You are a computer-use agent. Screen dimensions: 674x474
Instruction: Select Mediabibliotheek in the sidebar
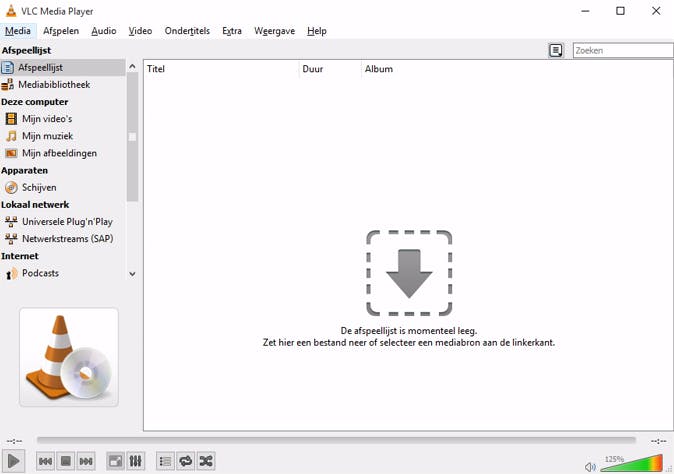[x=63, y=85]
